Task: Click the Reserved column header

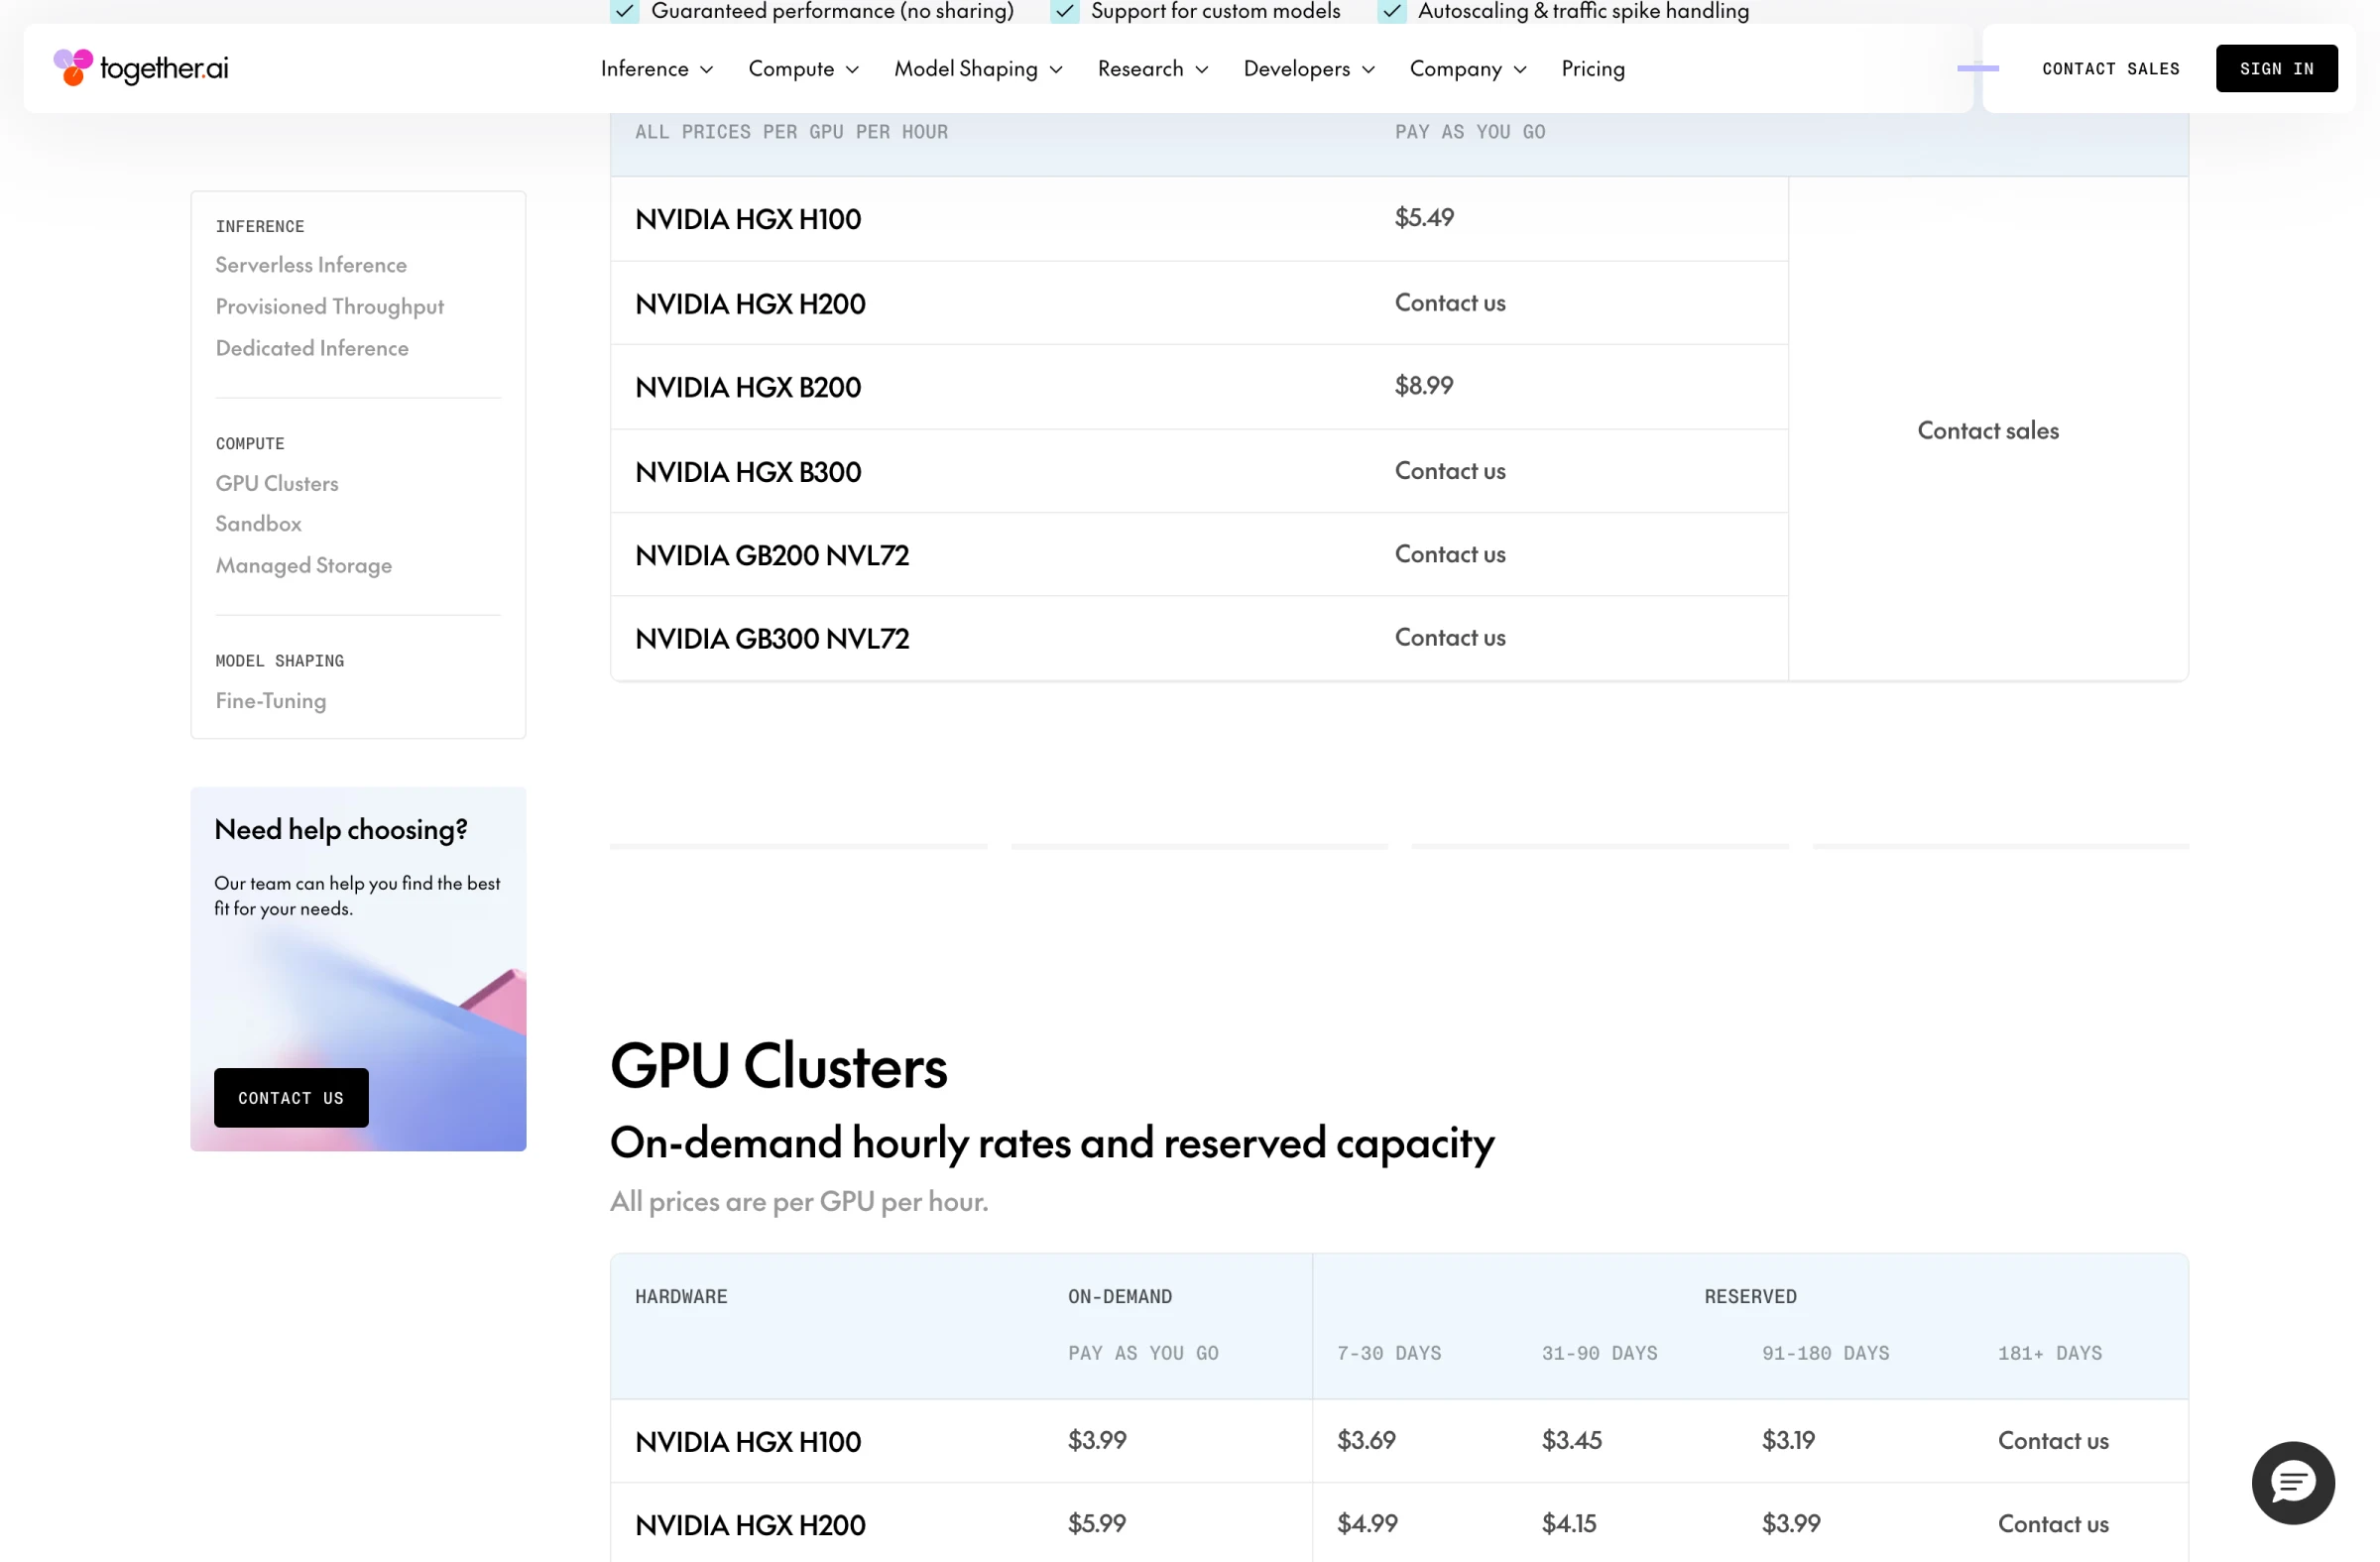Action: [x=1750, y=1297]
